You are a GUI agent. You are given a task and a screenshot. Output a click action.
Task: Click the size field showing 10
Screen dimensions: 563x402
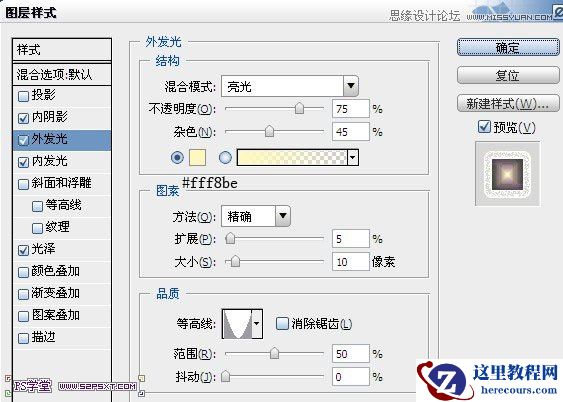point(351,262)
